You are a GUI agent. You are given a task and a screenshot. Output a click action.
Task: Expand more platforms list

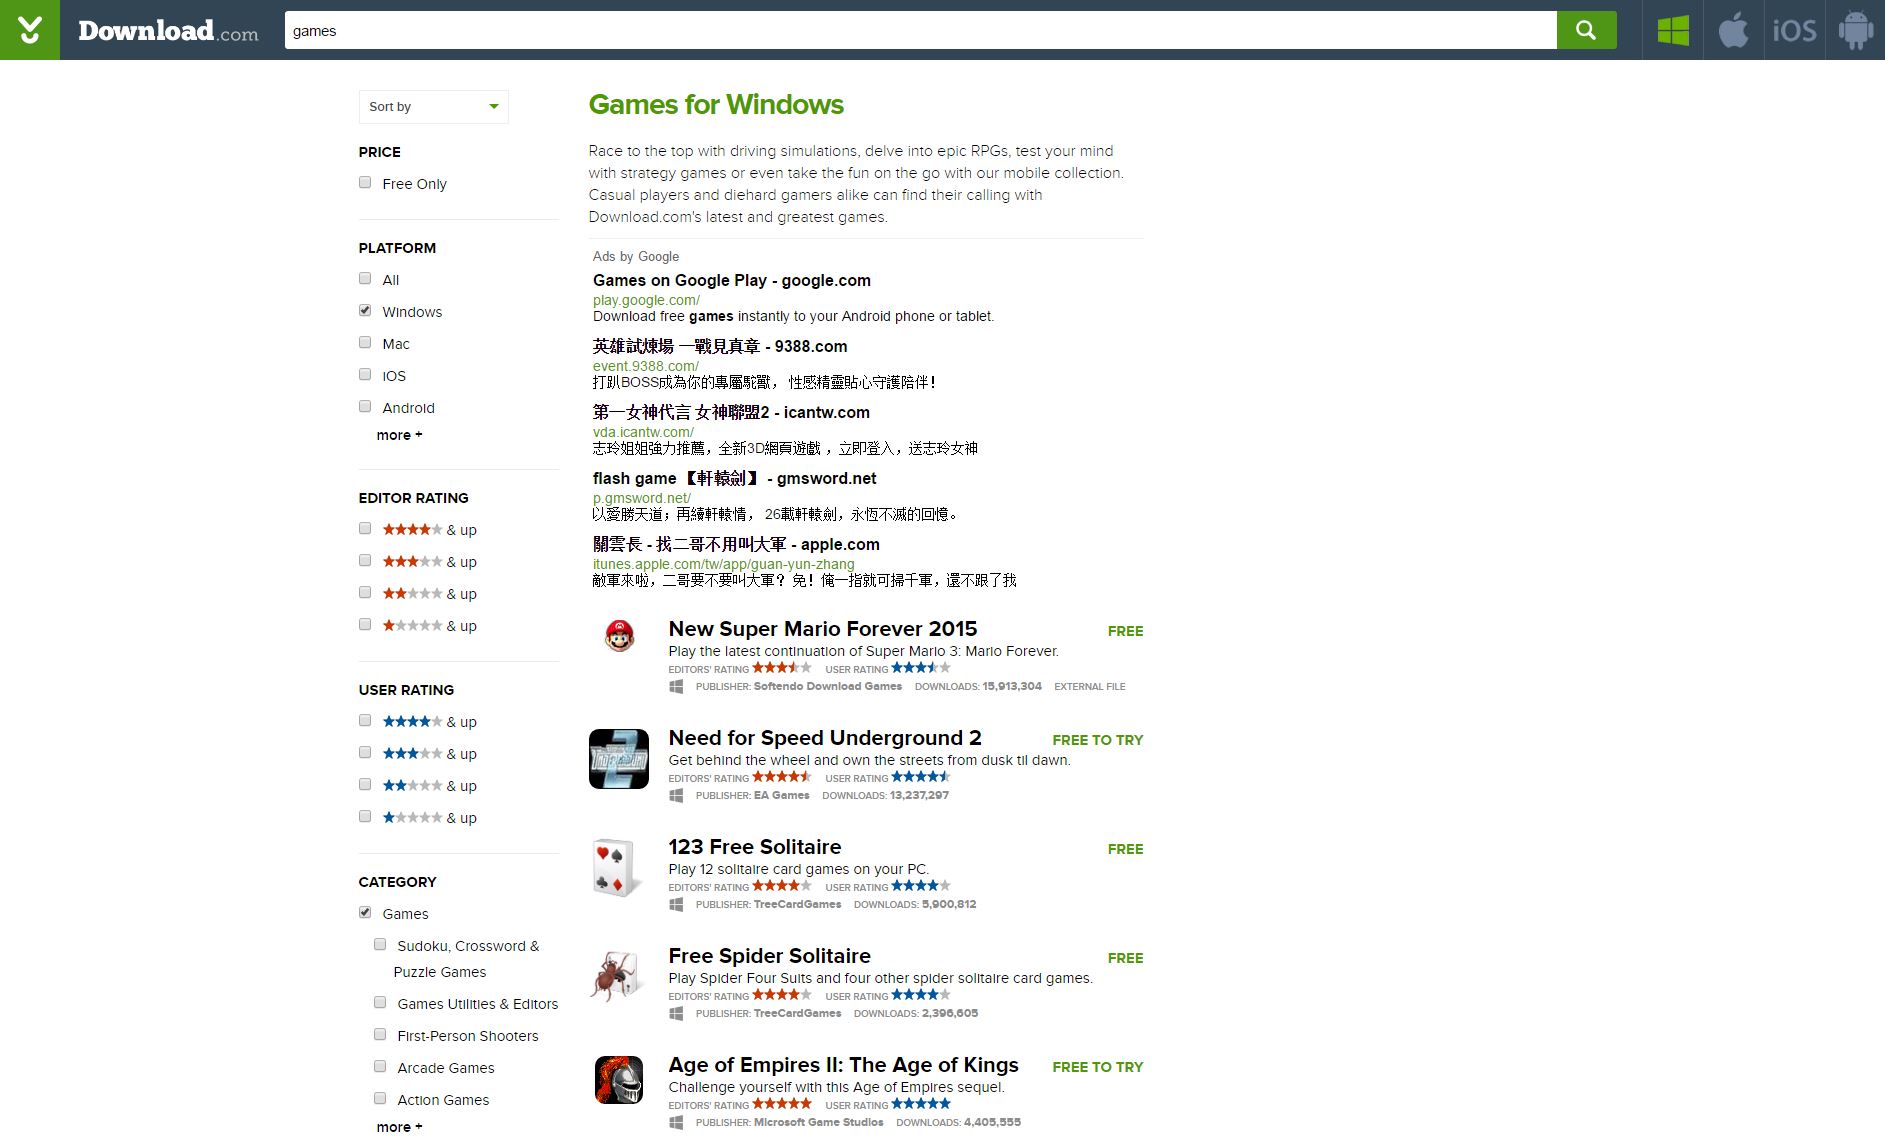click(399, 435)
